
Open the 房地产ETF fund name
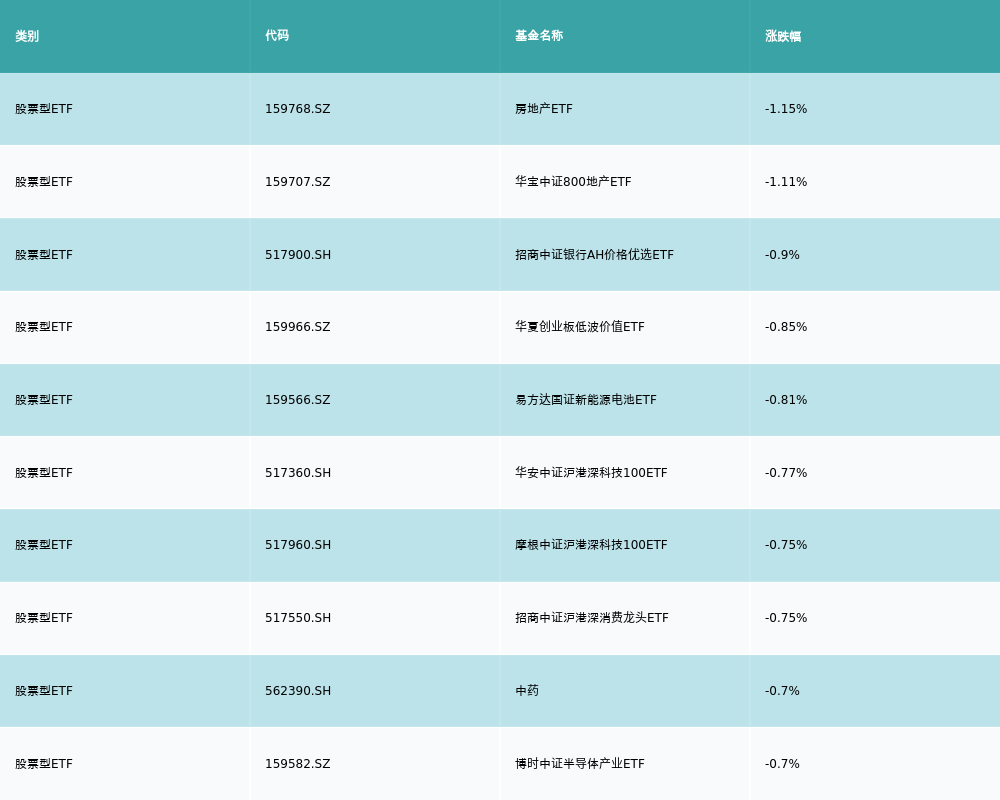coord(544,109)
